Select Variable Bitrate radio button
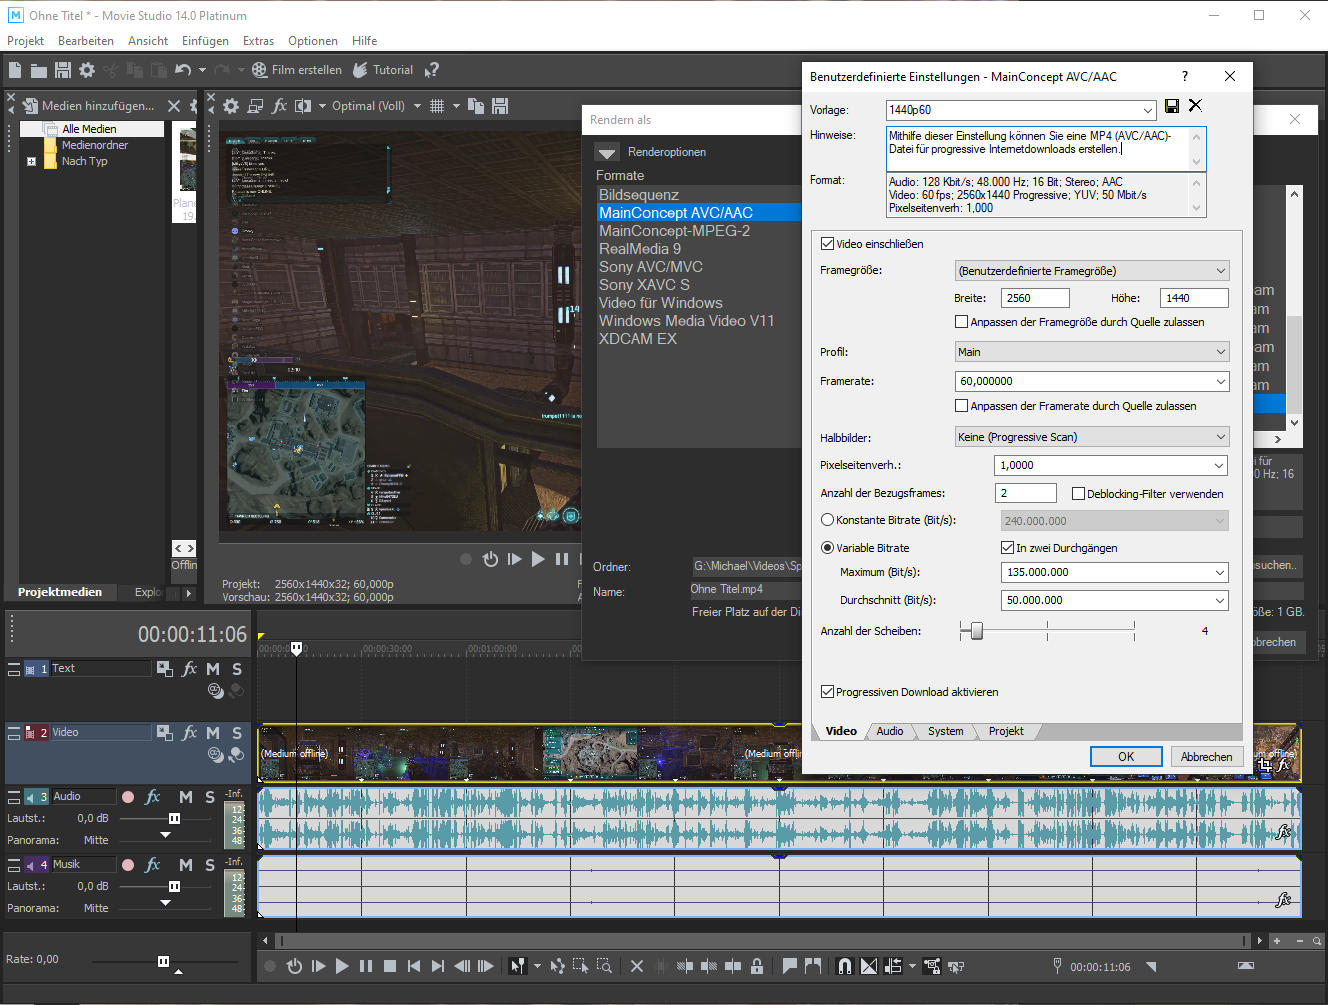Screen dimensions: 1328x1005 (x=827, y=548)
